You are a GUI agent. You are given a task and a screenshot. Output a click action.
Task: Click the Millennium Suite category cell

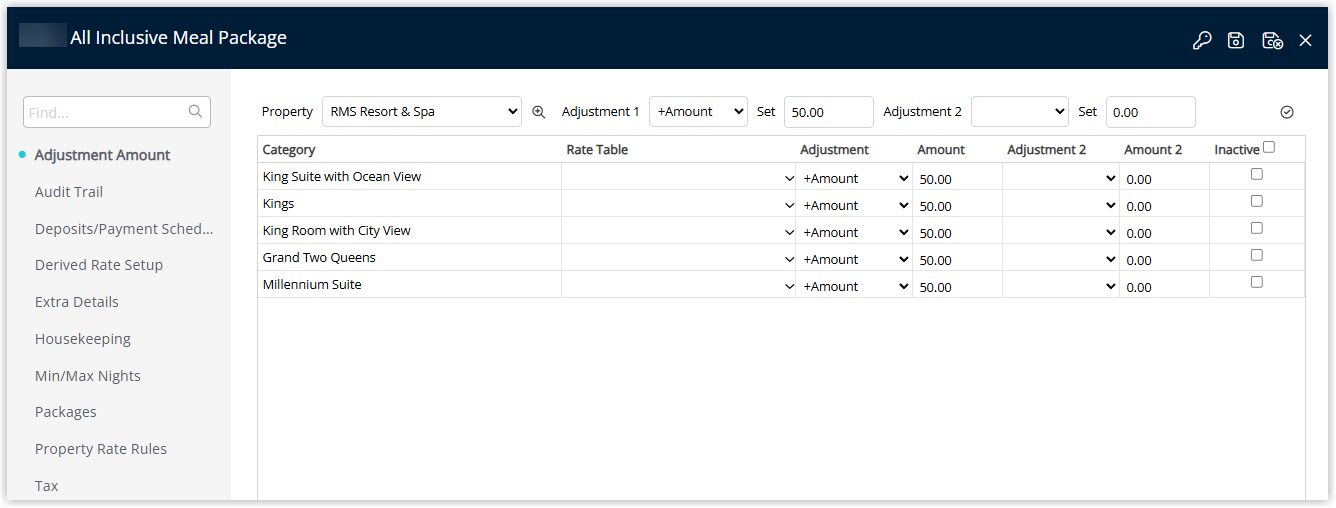point(409,284)
